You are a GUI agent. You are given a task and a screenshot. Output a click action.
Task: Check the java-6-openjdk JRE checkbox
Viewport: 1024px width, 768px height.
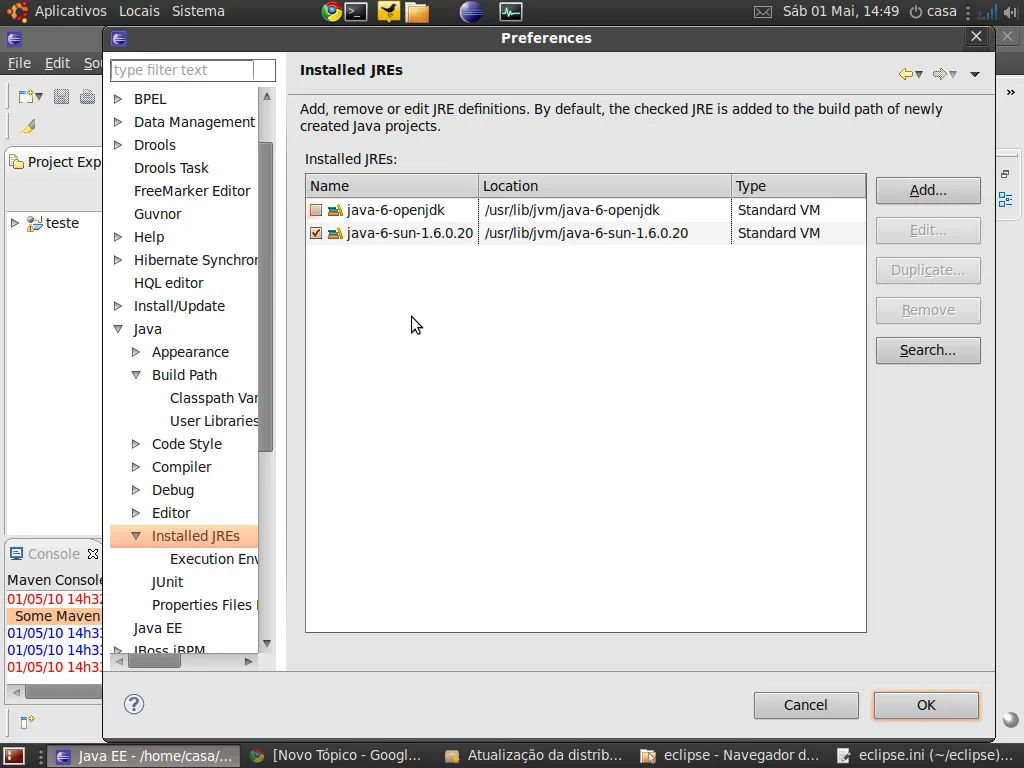[316, 210]
